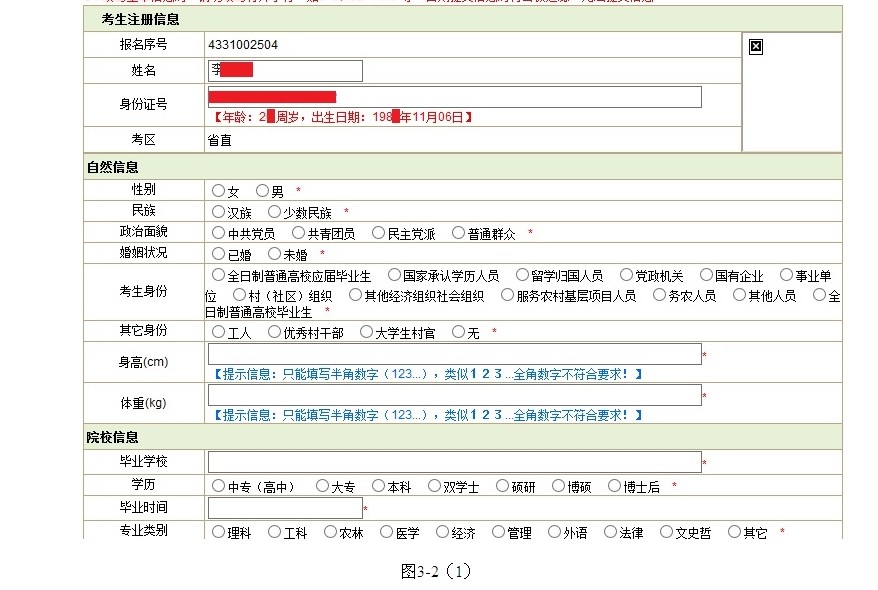
Task: Select 共青团员 political status
Action: [298, 233]
